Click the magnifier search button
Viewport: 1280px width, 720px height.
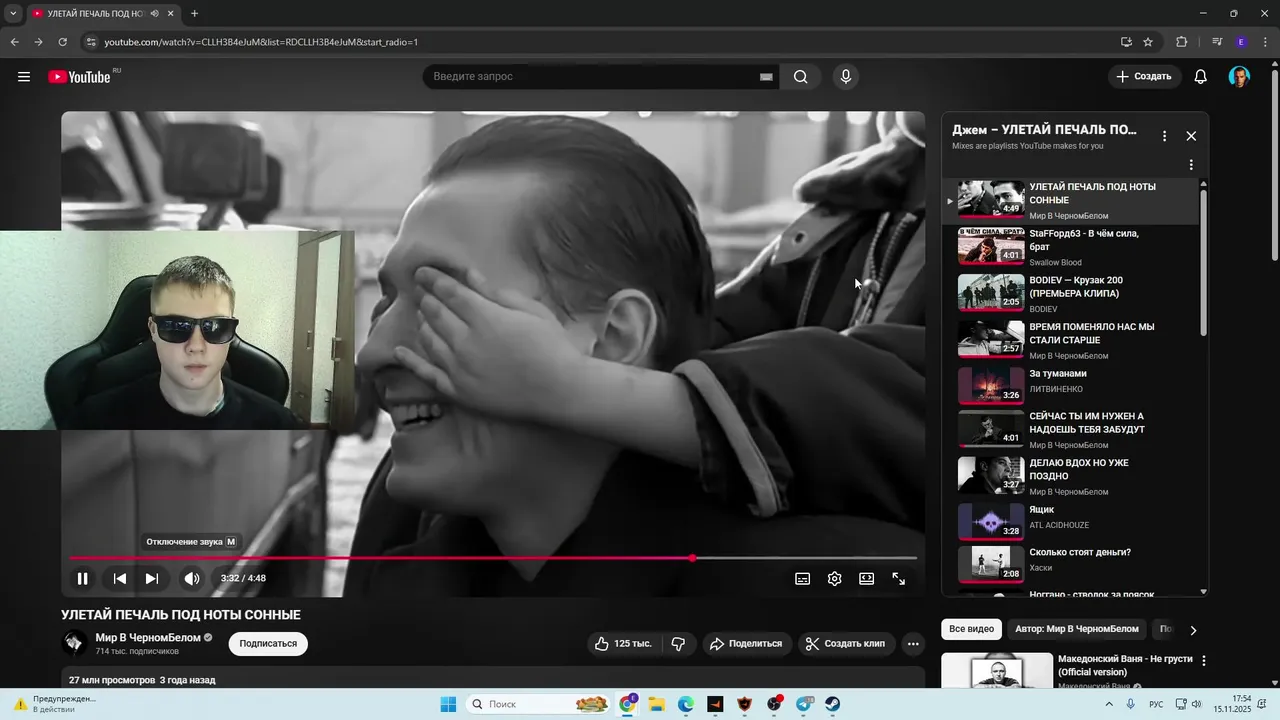pos(801,77)
